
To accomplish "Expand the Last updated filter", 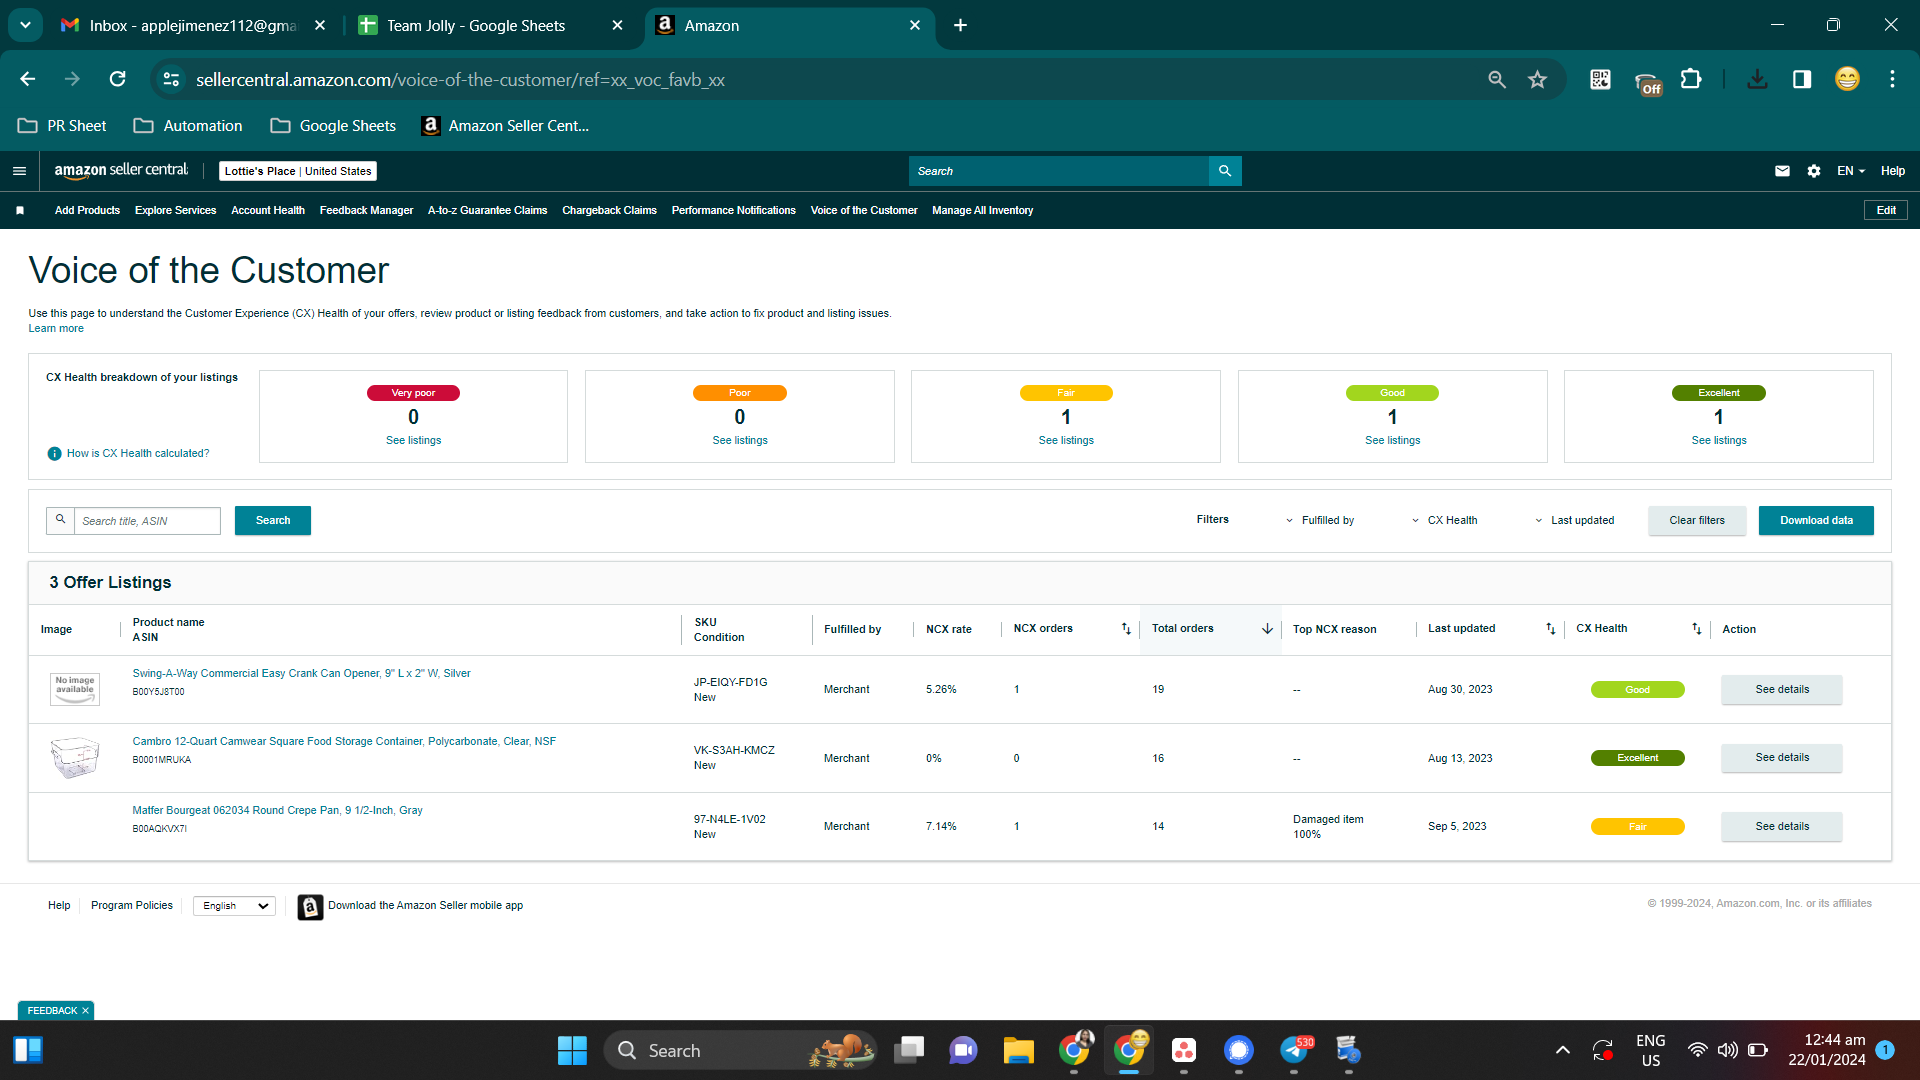I will pos(1575,521).
